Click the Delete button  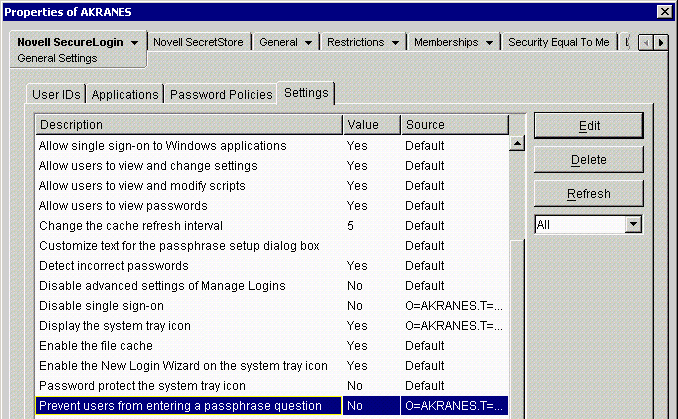pos(588,160)
